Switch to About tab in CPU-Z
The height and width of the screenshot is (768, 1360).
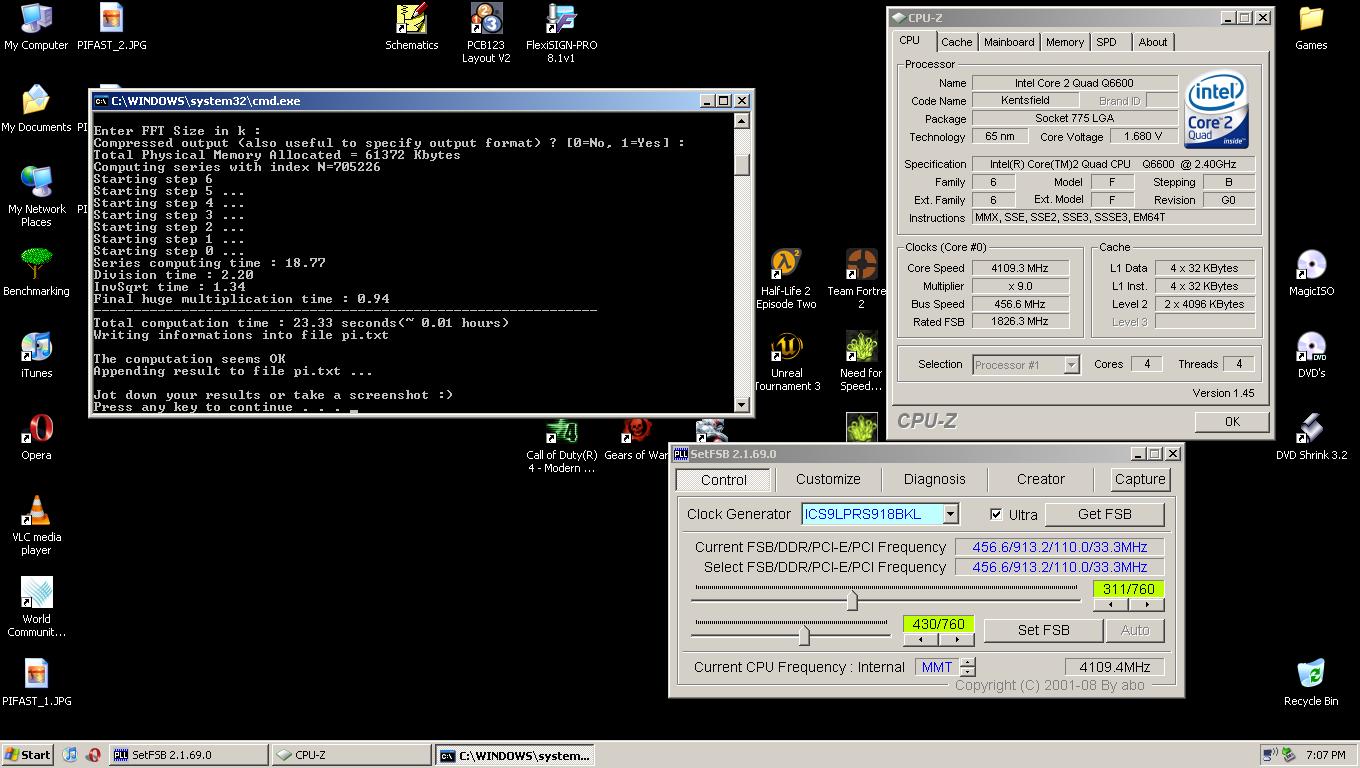coord(1153,42)
